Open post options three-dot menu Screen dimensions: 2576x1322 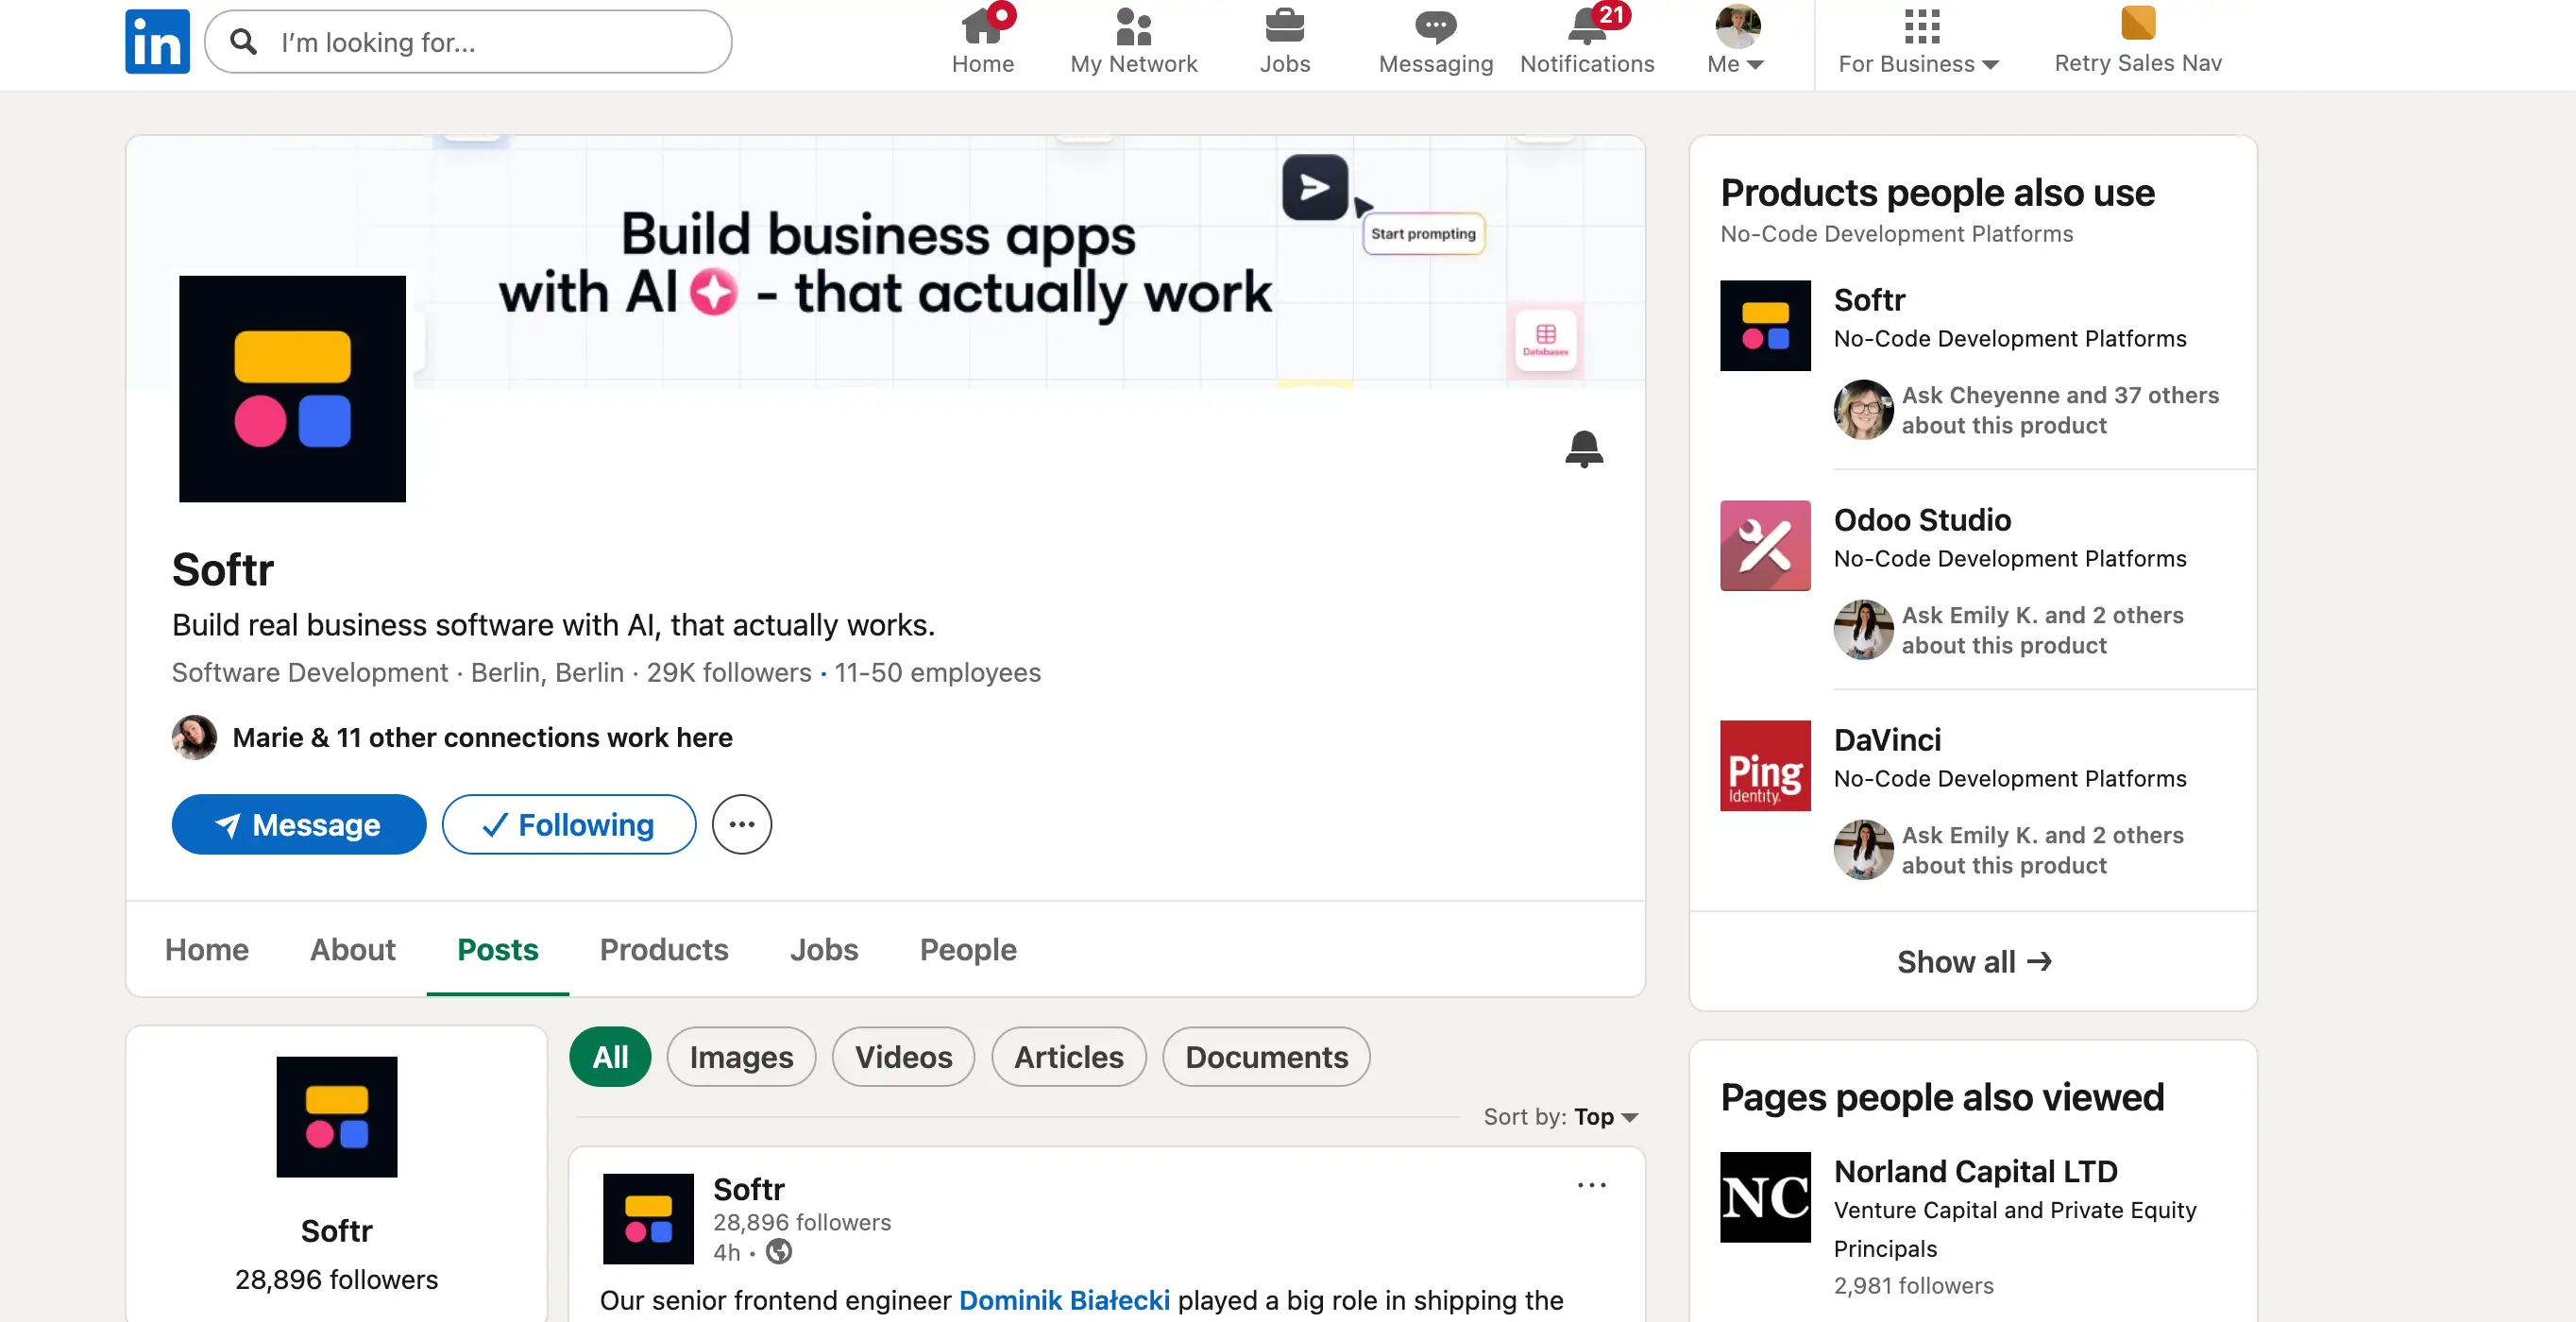tap(1591, 1185)
